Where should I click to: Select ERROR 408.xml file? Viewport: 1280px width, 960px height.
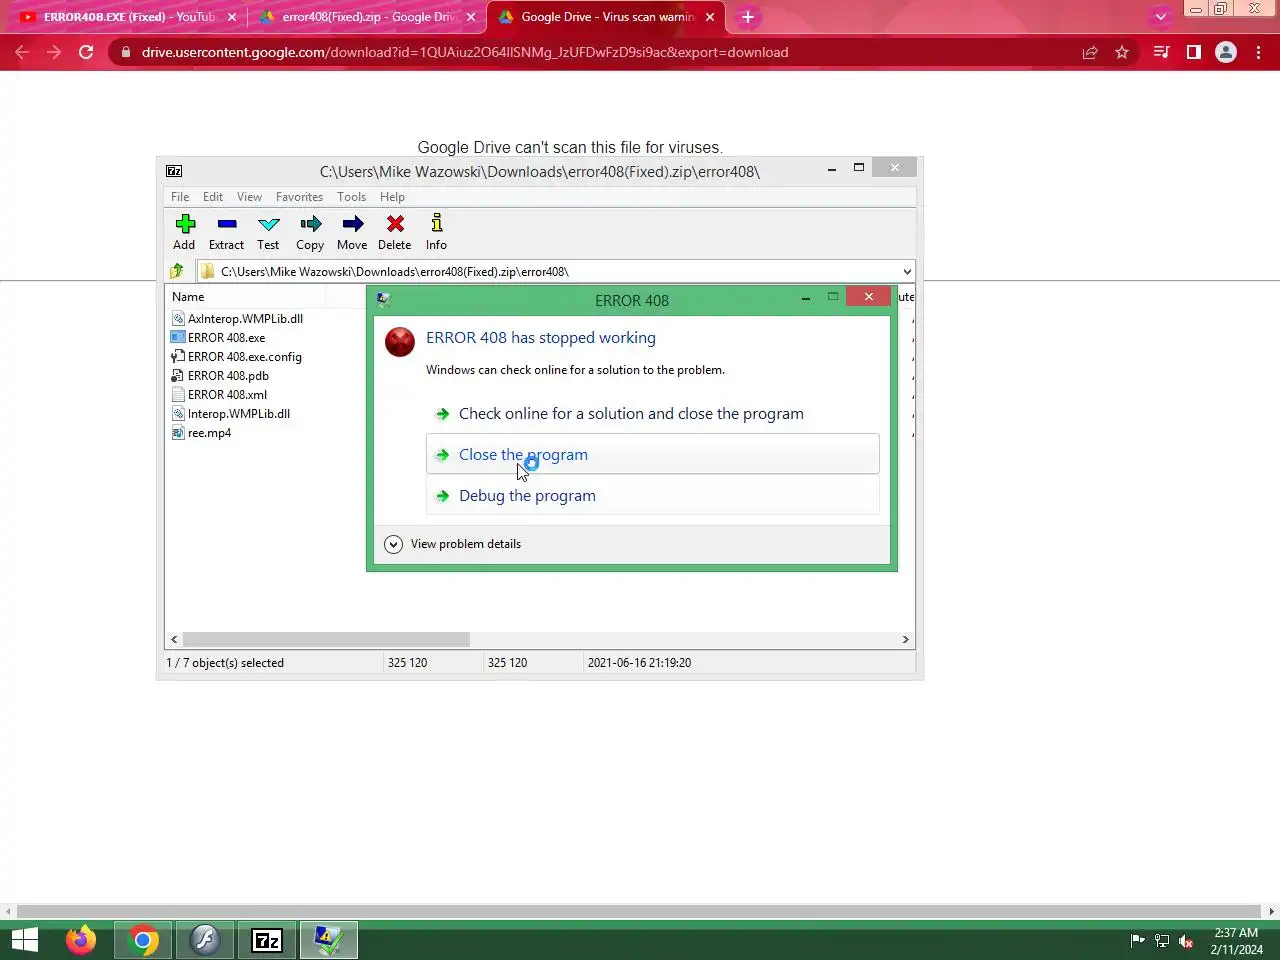[219, 395]
